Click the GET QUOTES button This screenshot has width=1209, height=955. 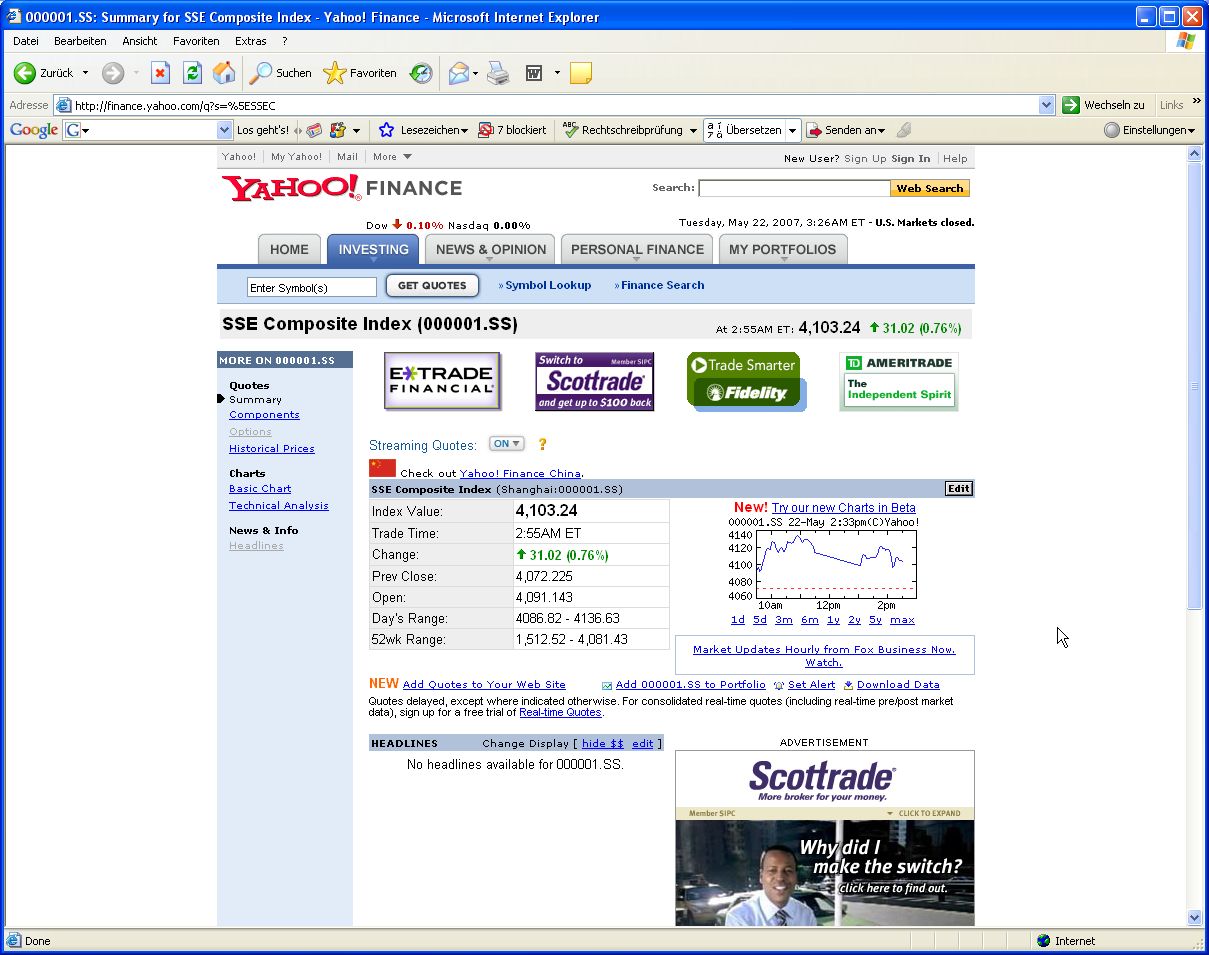pos(432,286)
